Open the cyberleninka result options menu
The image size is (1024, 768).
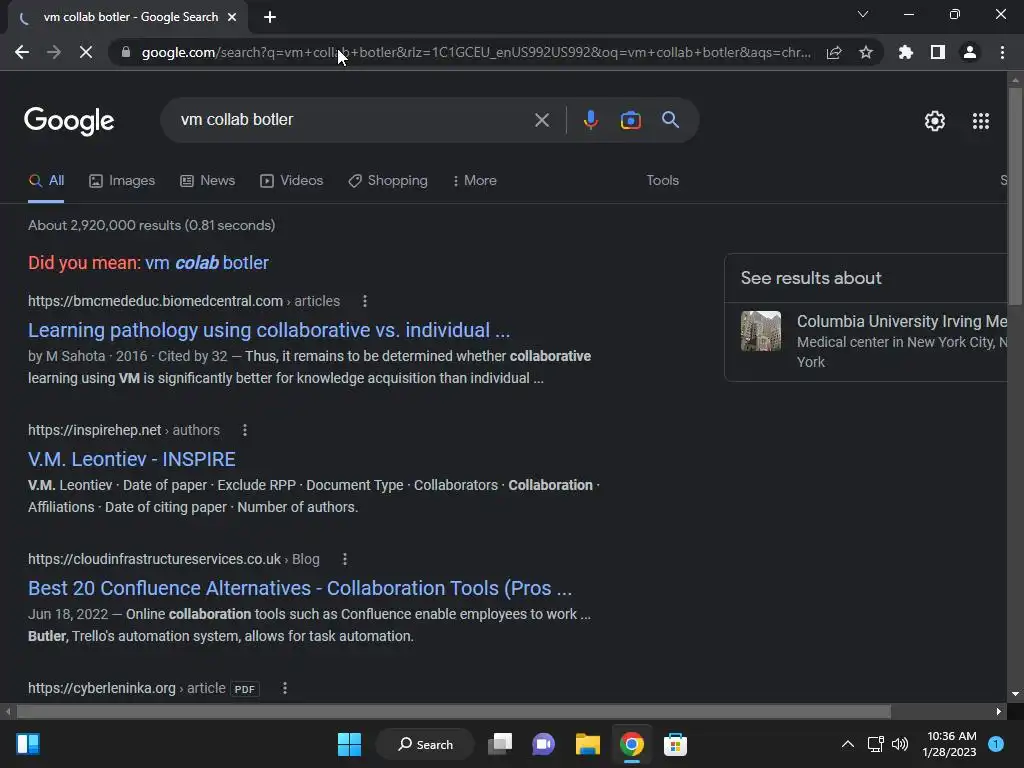[x=284, y=688]
